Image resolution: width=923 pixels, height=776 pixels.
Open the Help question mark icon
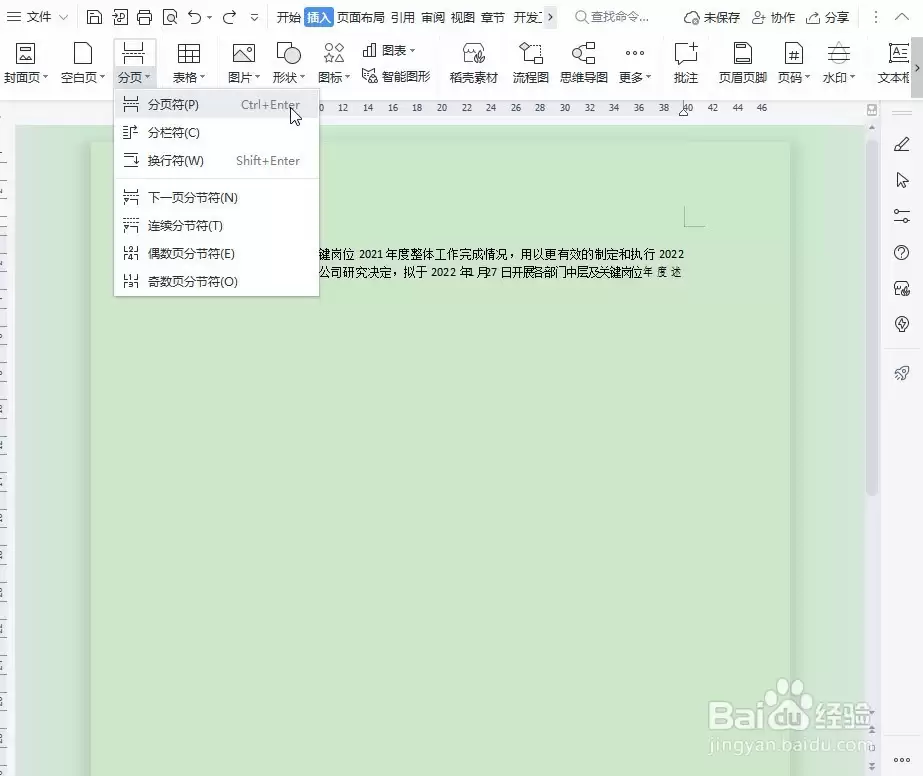pos(902,253)
